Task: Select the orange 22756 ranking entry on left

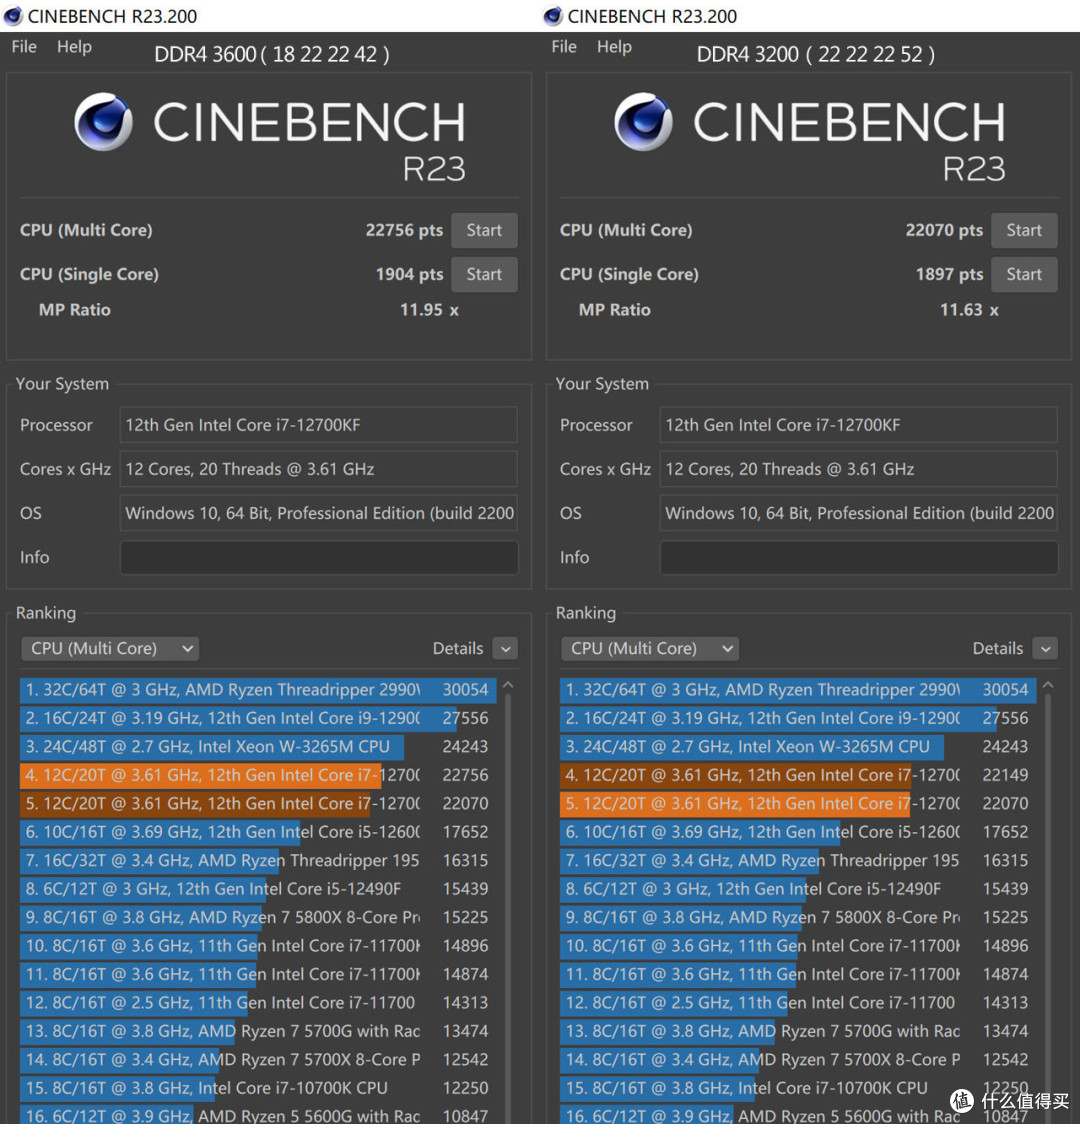Action: coord(258,775)
